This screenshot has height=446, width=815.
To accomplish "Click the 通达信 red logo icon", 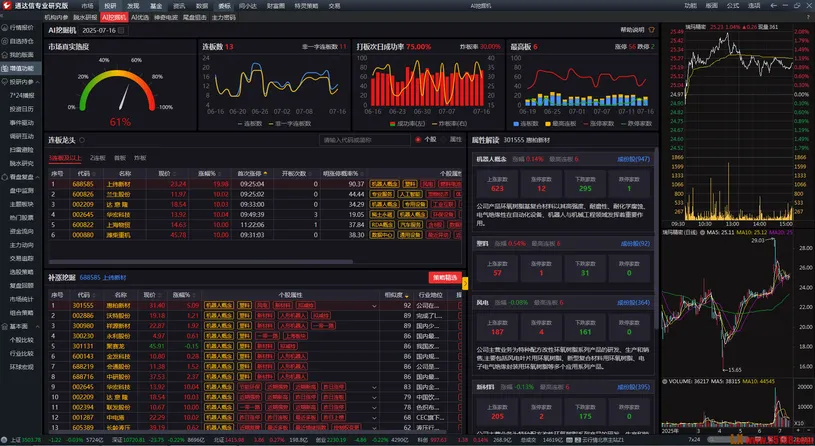I will pyautogui.click(x=7, y=6).
